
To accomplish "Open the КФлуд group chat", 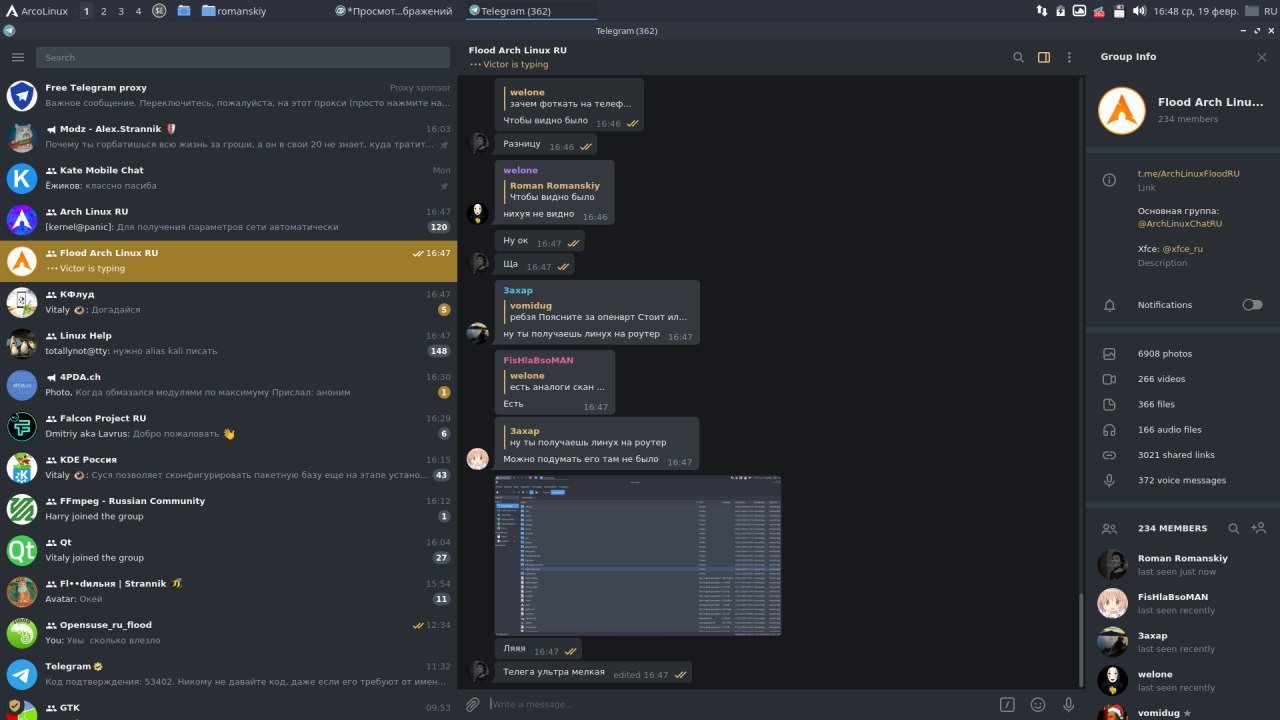I will click(228, 302).
